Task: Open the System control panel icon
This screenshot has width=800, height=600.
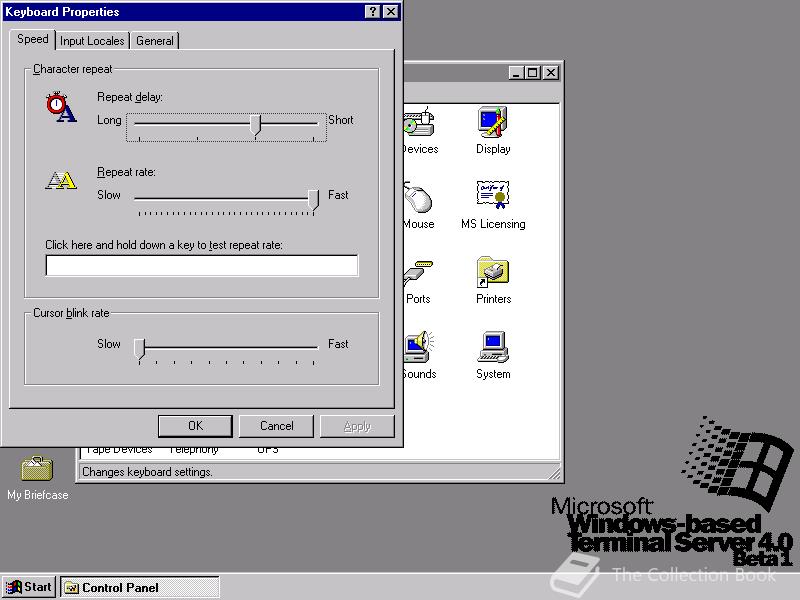Action: point(491,347)
